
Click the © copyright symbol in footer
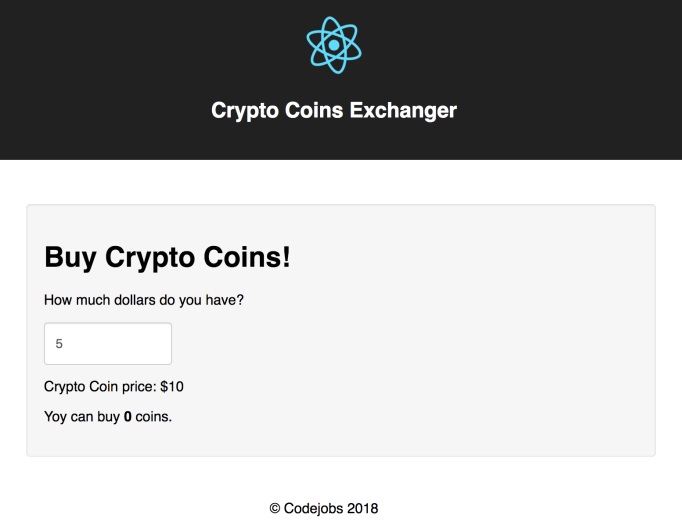pos(275,508)
